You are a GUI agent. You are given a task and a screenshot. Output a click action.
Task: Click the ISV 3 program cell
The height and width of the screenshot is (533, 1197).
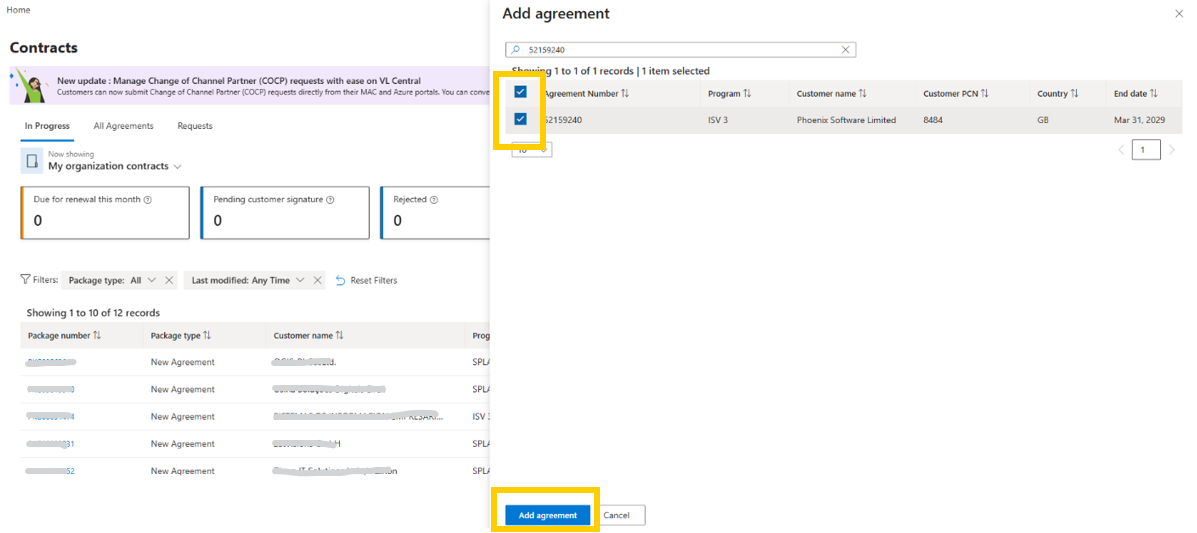[x=718, y=120]
